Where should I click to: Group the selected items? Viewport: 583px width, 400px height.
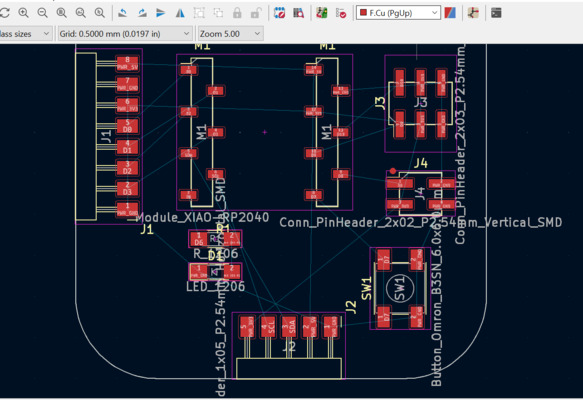(x=199, y=13)
